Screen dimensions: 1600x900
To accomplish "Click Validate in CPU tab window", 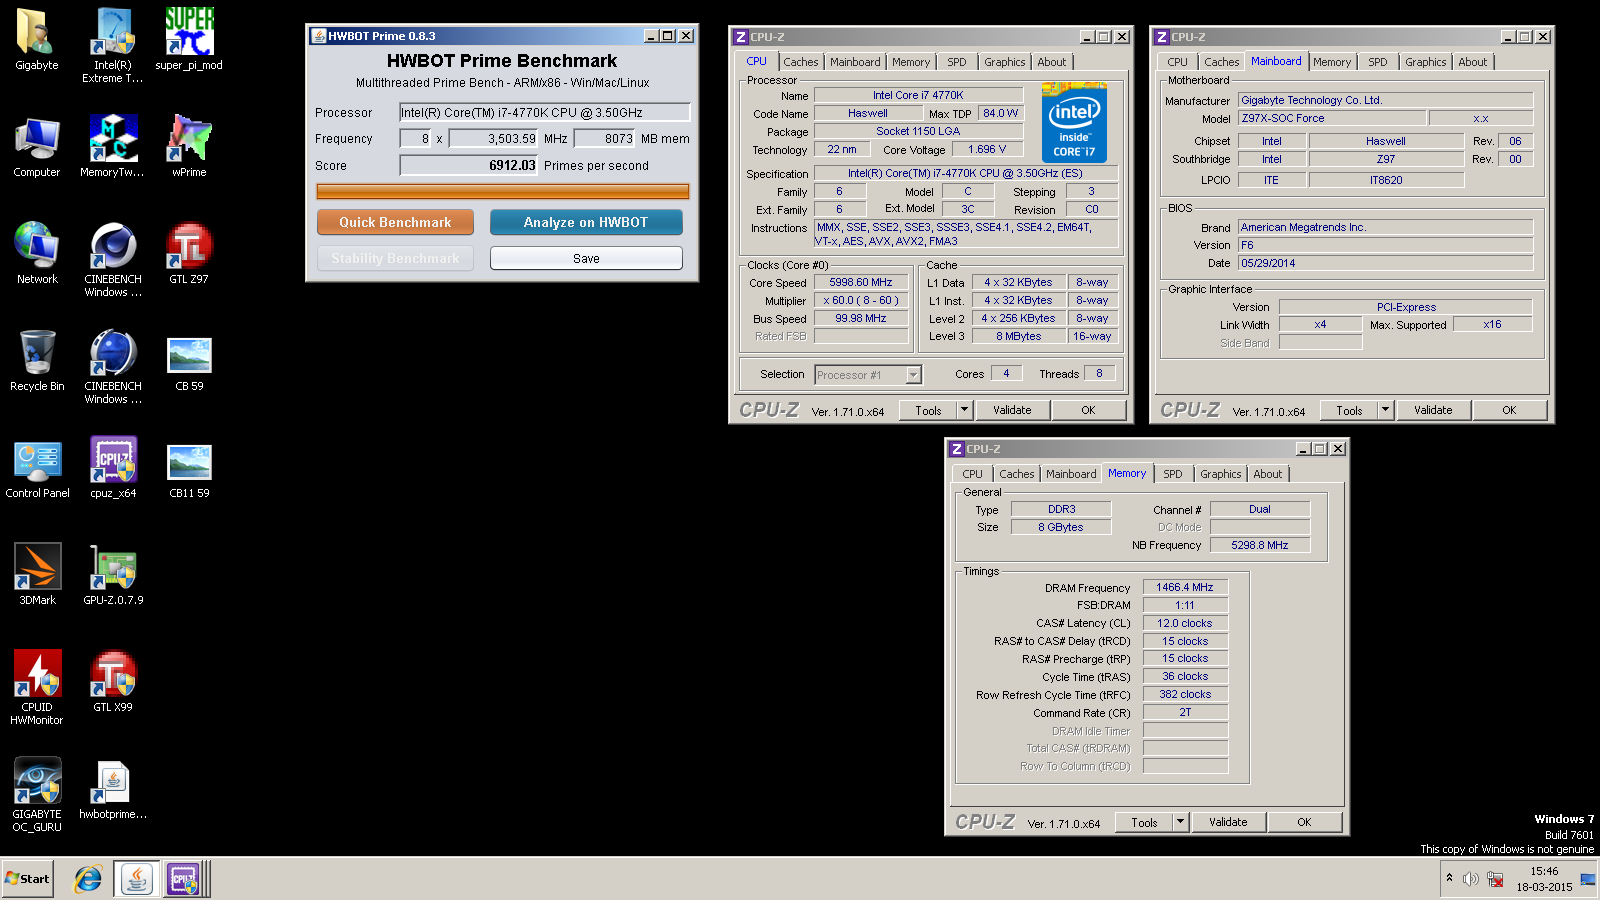I will point(1012,410).
